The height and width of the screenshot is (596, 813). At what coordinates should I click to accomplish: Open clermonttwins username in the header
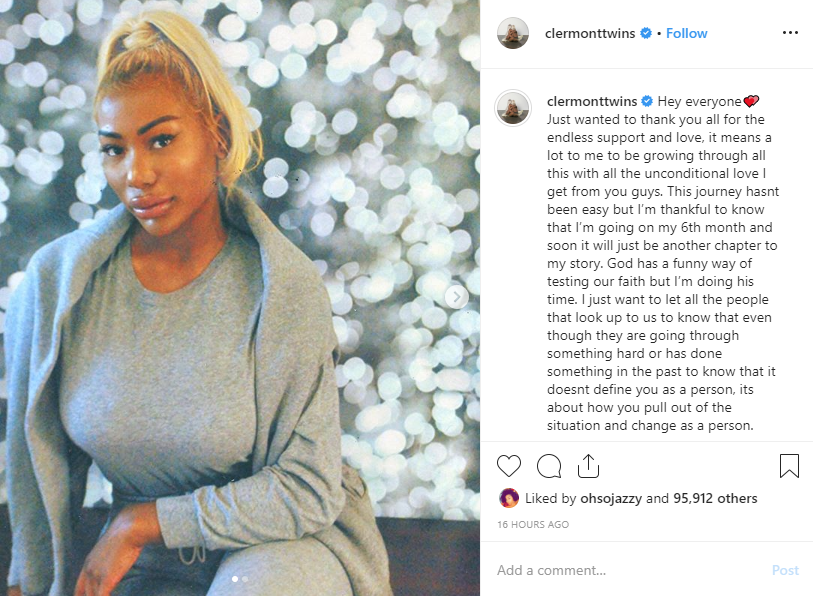click(590, 33)
